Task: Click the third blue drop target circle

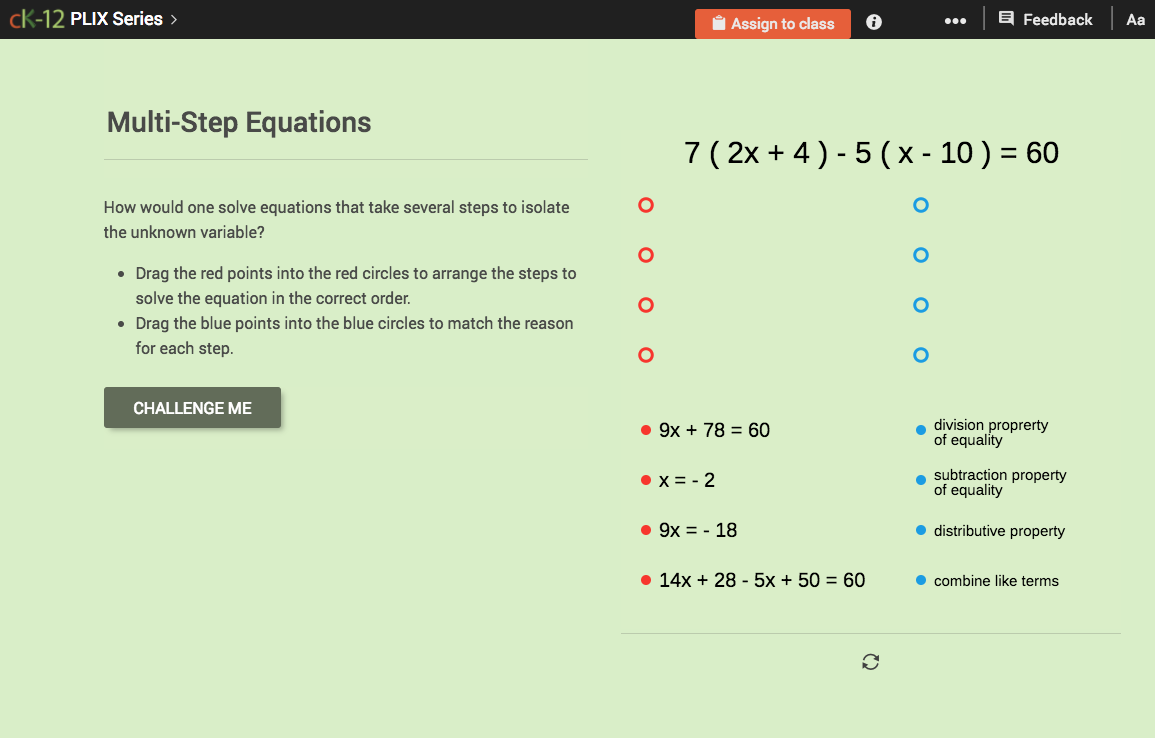Action: point(920,305)
